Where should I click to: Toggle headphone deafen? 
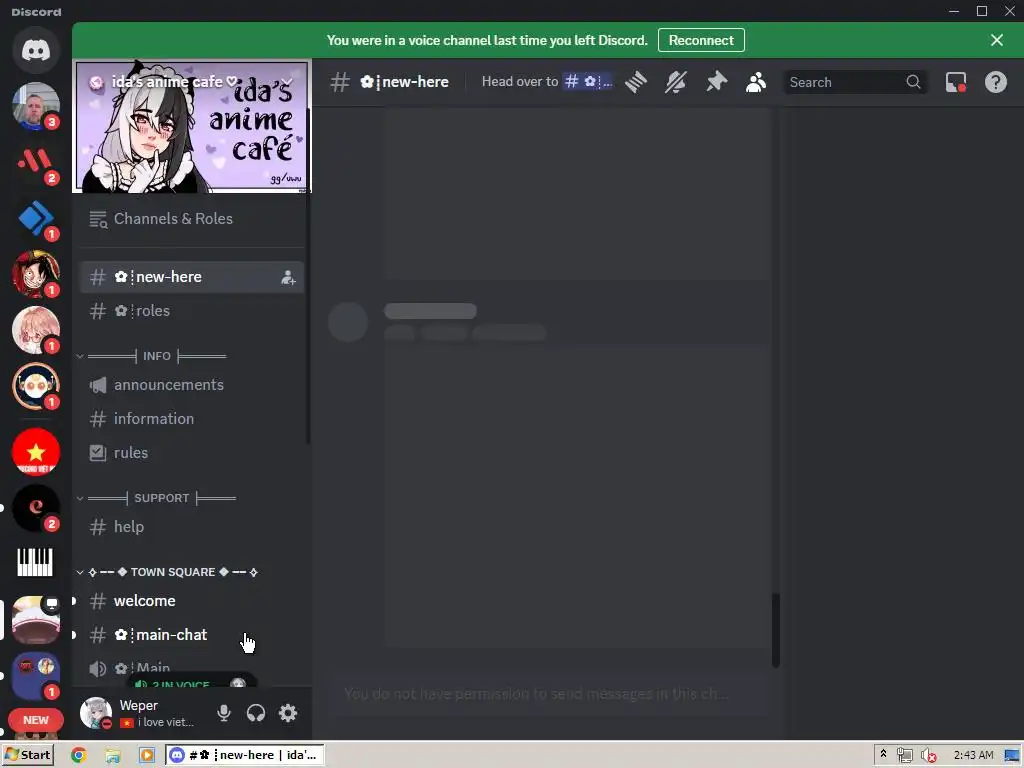[x=256, y=713]
